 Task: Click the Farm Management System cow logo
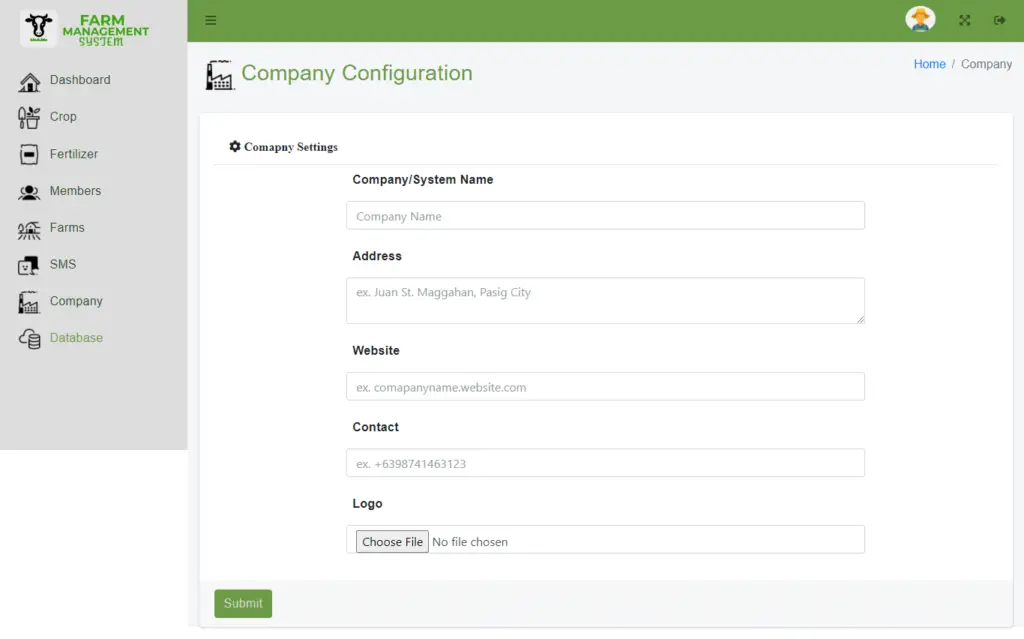(35, 28)
